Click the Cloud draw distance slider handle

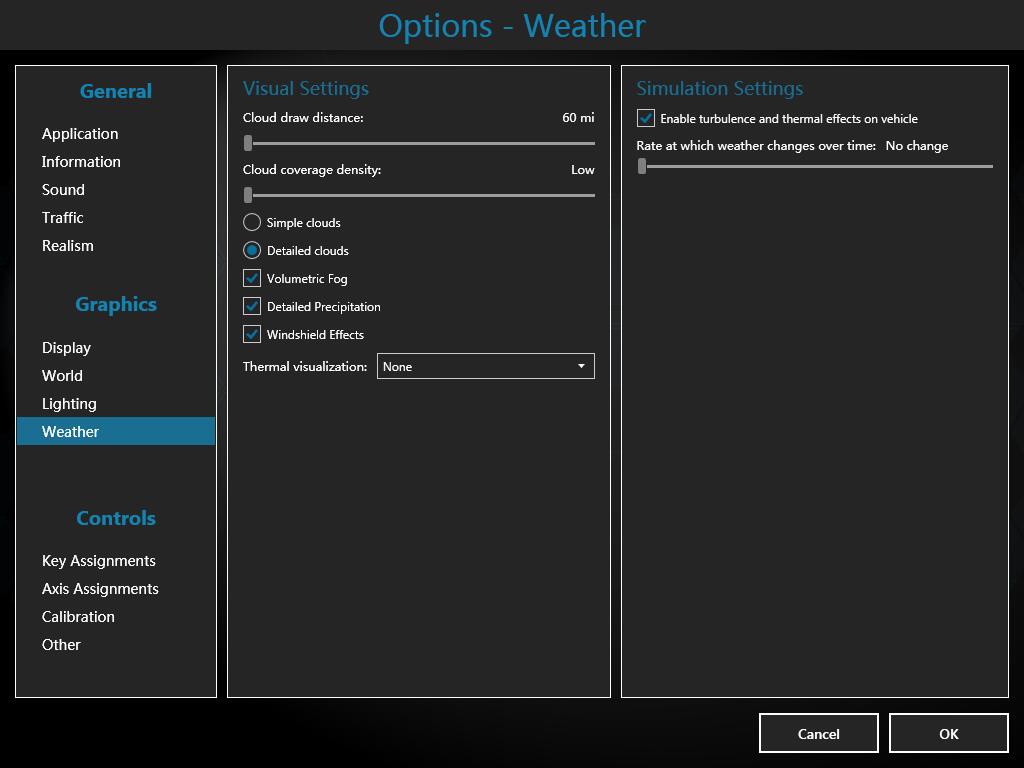click(248, 144)
